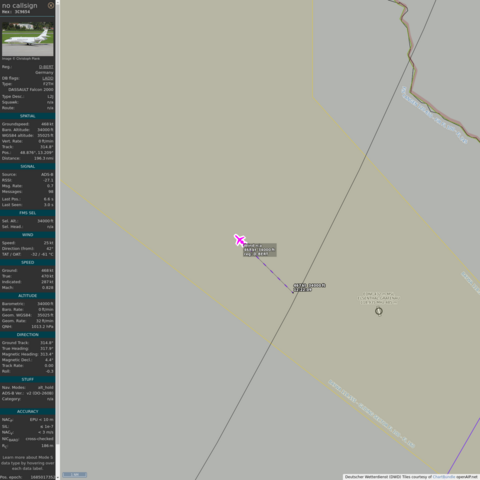This screenshot has width=480, height=480.
Task: Click the aircraft data label beside plane
Action: coord(260,250)
